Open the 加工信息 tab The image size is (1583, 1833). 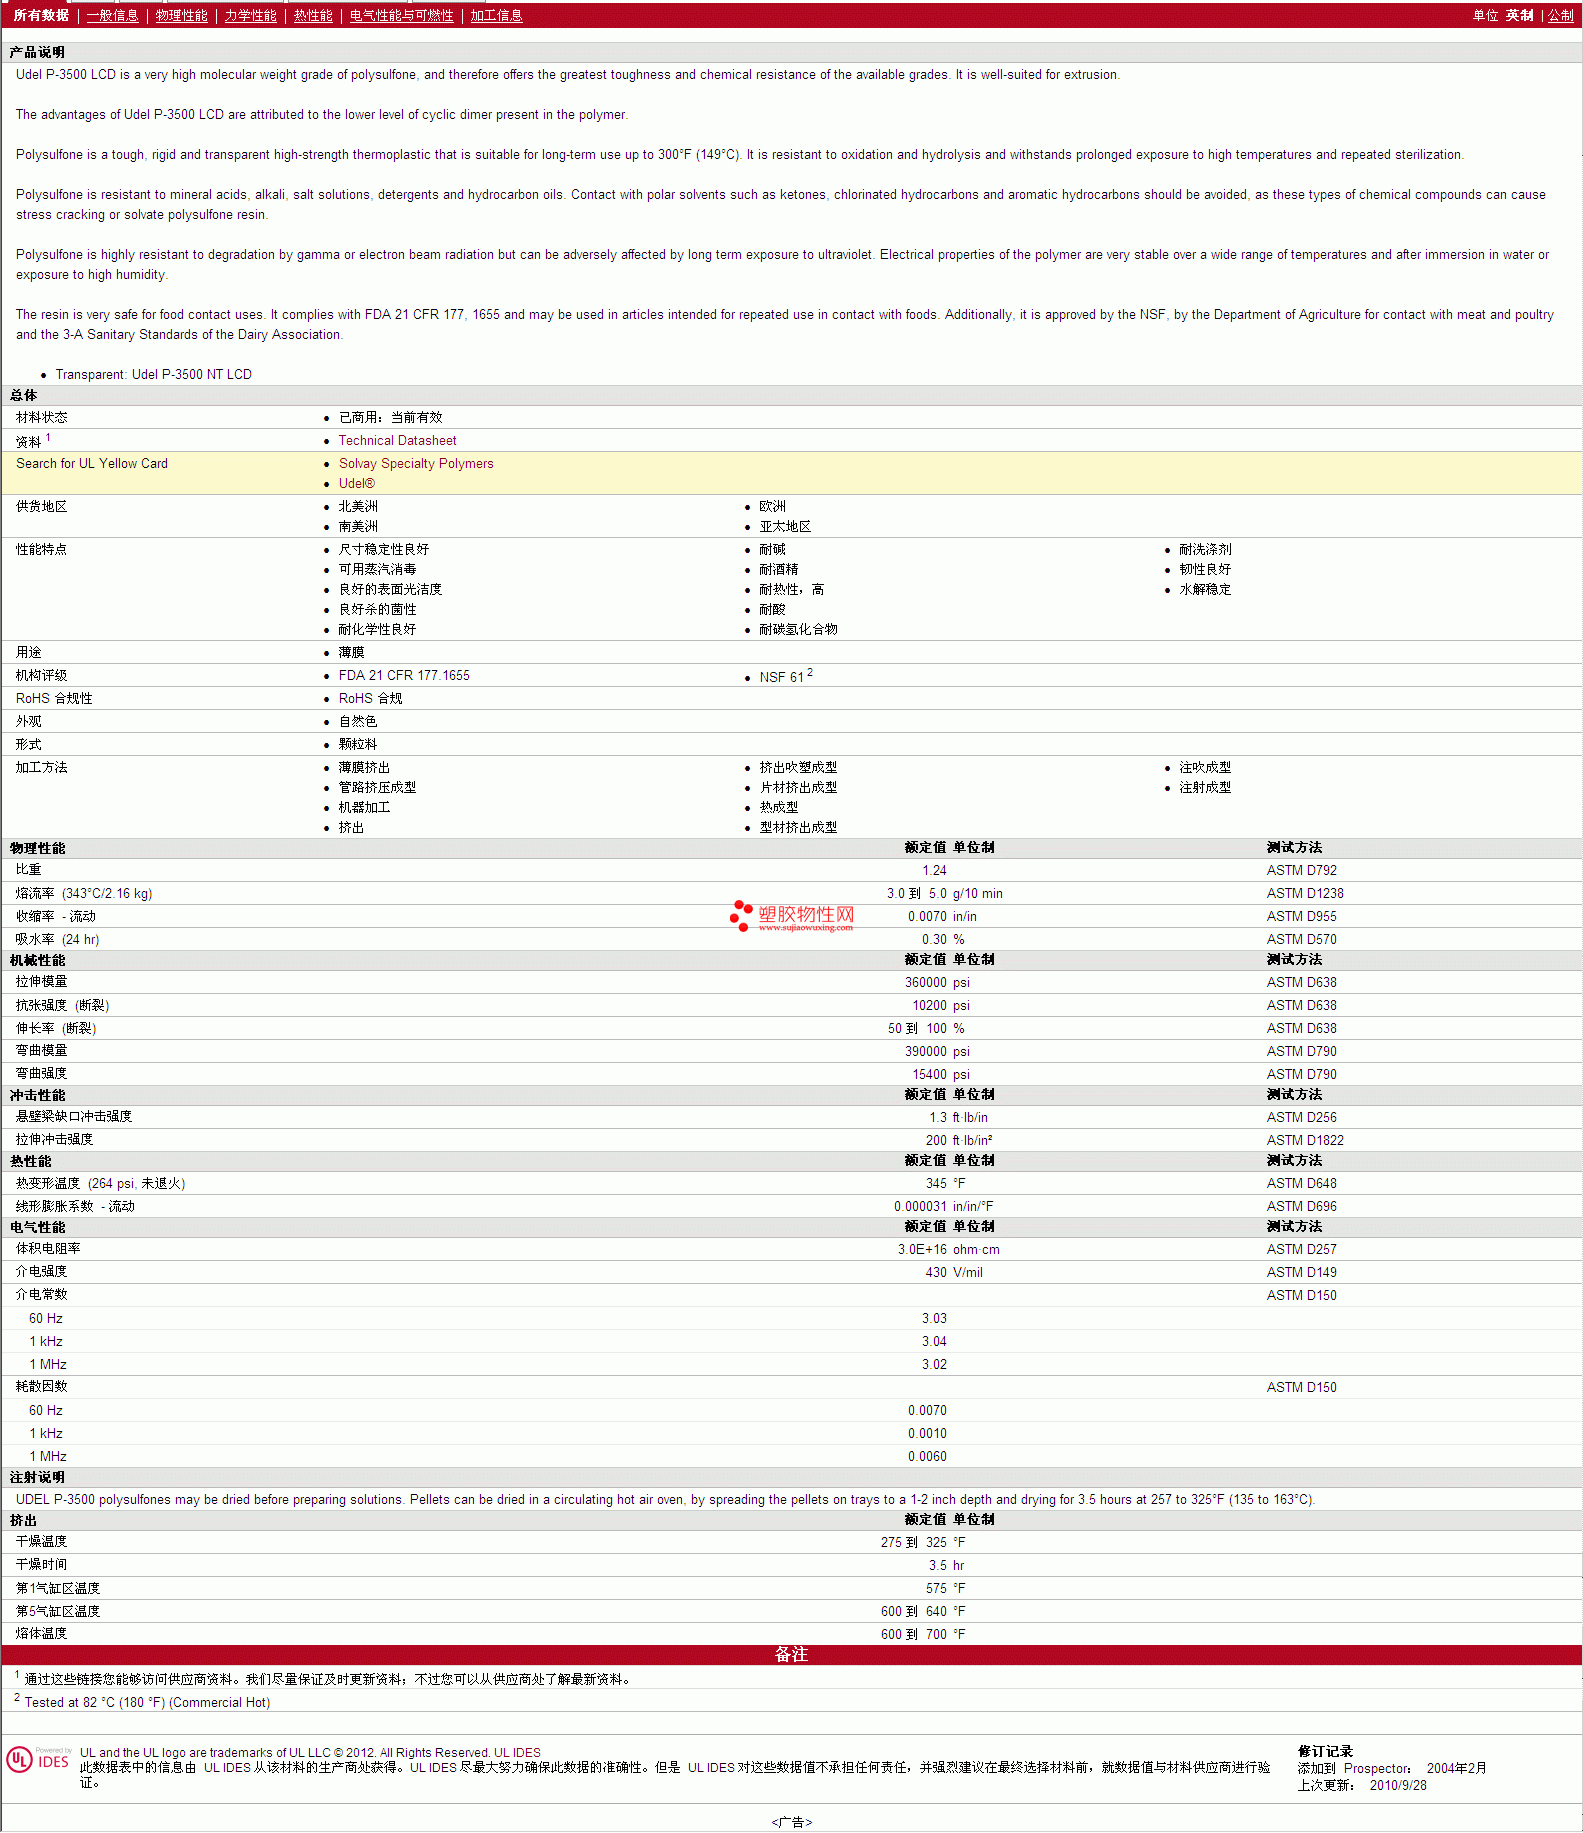pos(497,16)
